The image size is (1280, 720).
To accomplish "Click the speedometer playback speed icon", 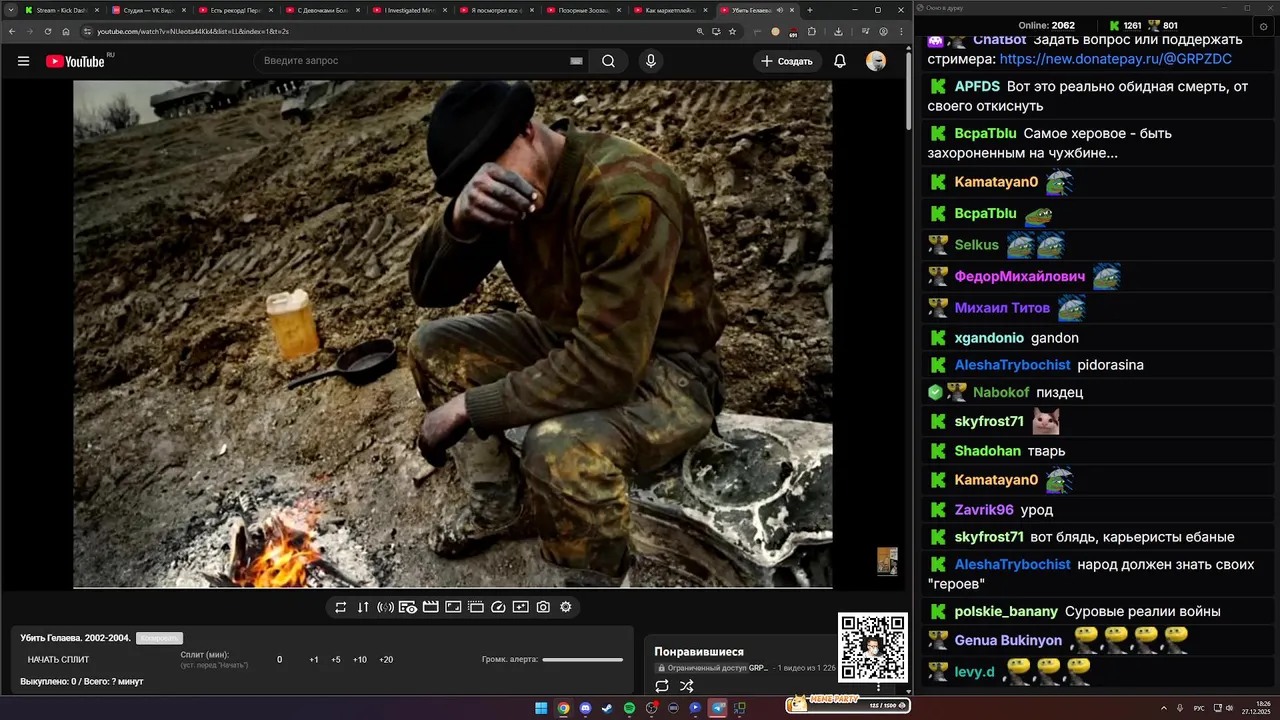I will tap(498, 607).
